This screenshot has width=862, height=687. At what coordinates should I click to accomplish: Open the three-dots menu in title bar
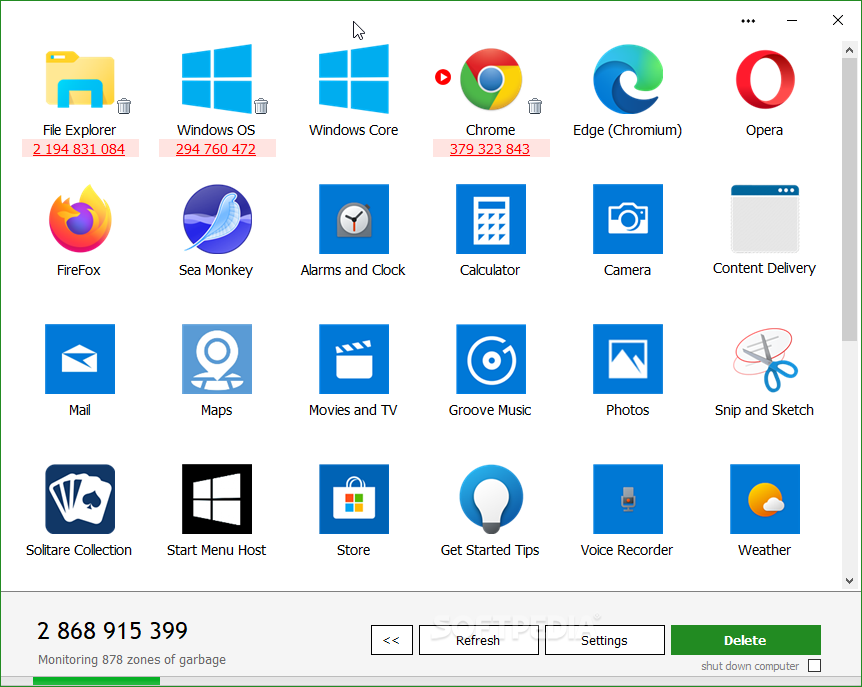[748, 21]
